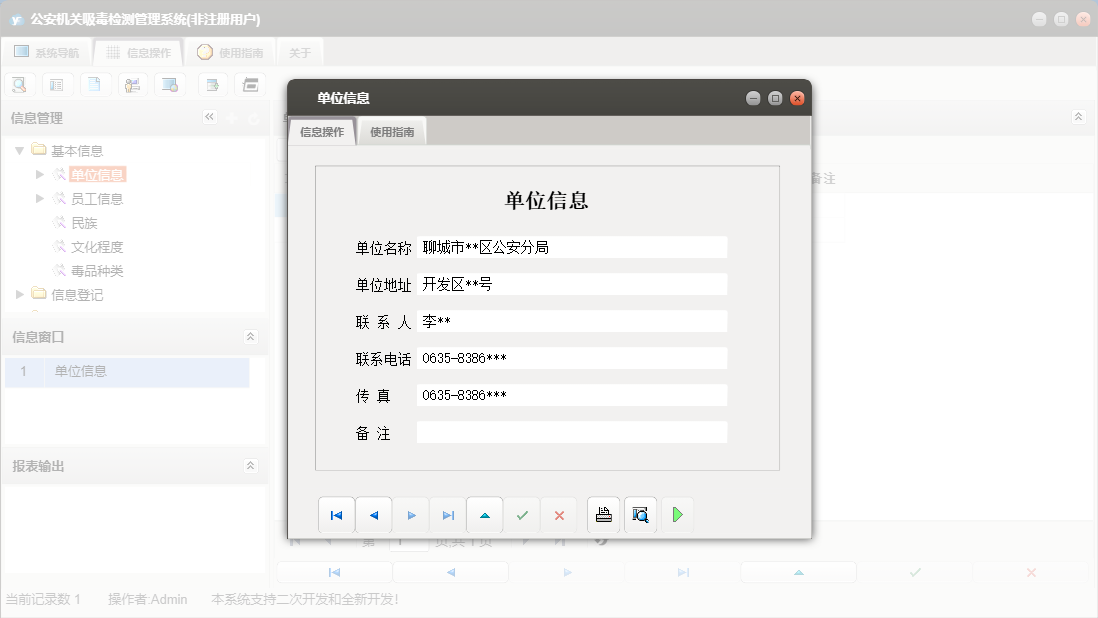The width and height of the screenshot is (1098, 618).
Task: Click the previous record arrow icon
Action: (373, 514)
